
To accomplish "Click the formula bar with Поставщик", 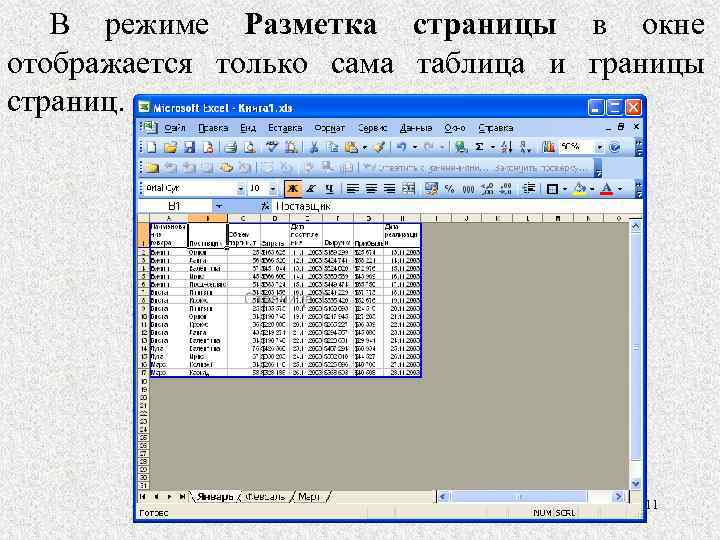I will click(x=457, y=206).
